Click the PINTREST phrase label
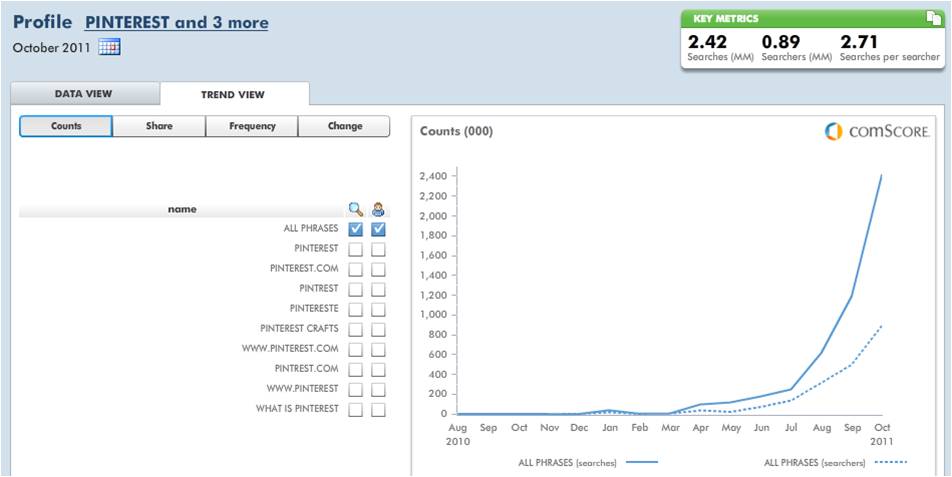Viewport: 952px width, 477px height. (x=319, y=289)
